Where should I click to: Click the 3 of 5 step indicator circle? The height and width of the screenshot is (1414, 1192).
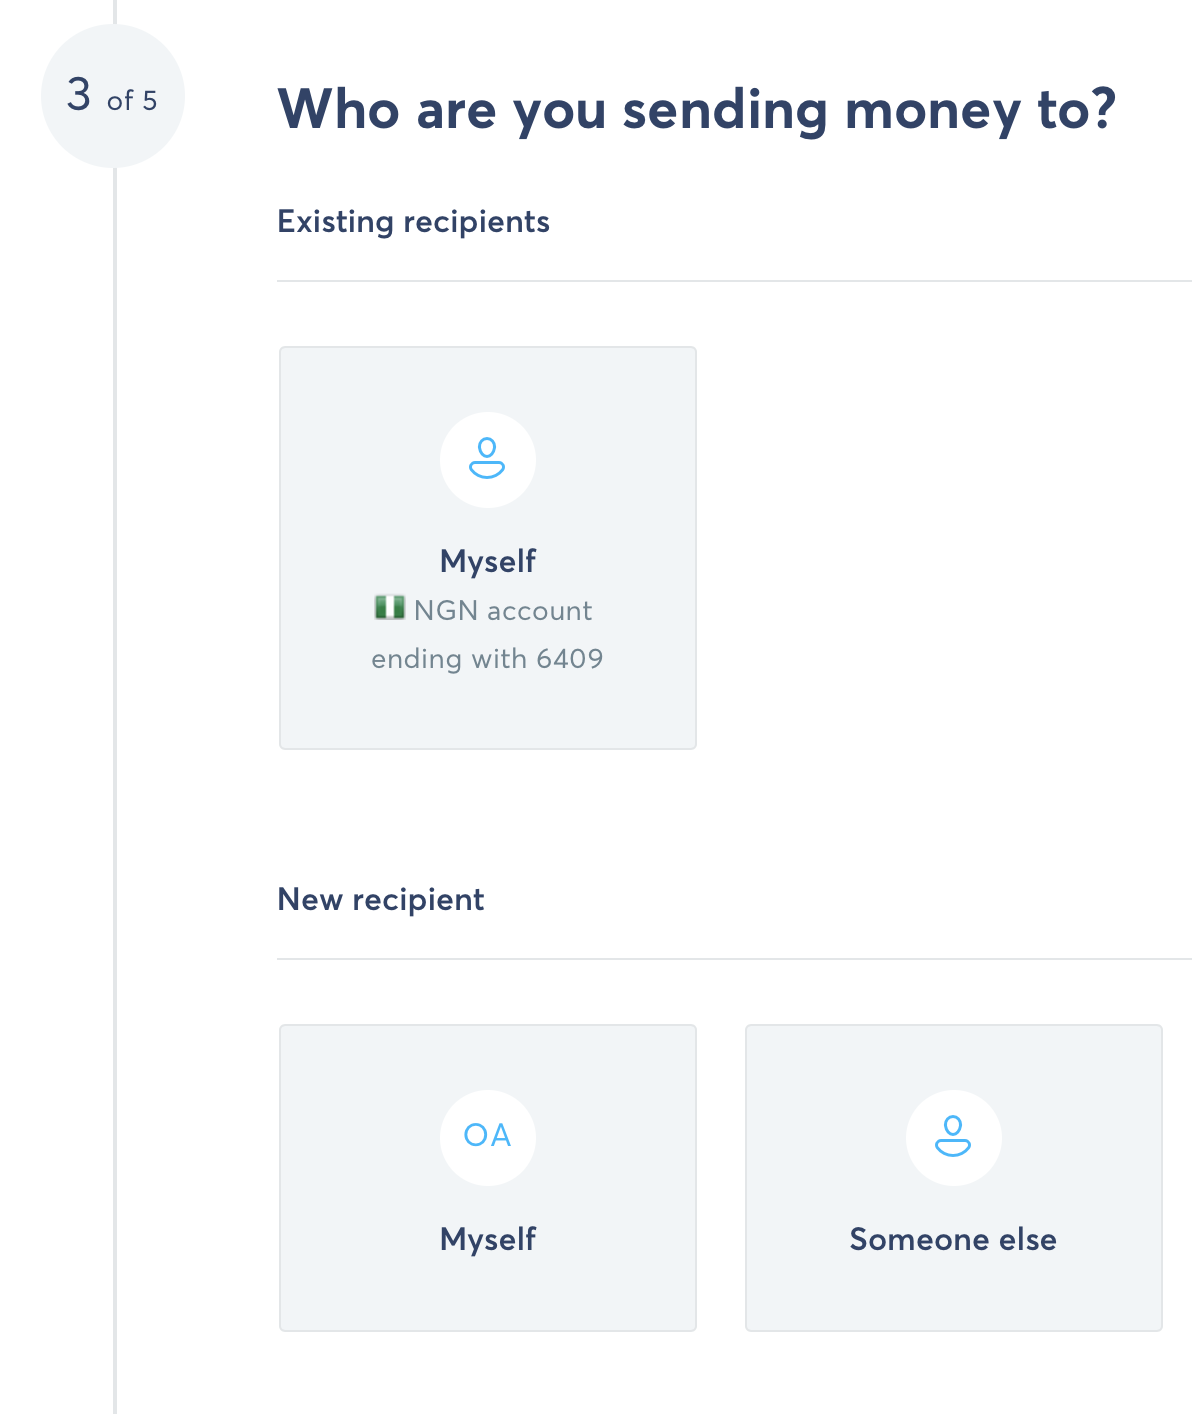112,96
